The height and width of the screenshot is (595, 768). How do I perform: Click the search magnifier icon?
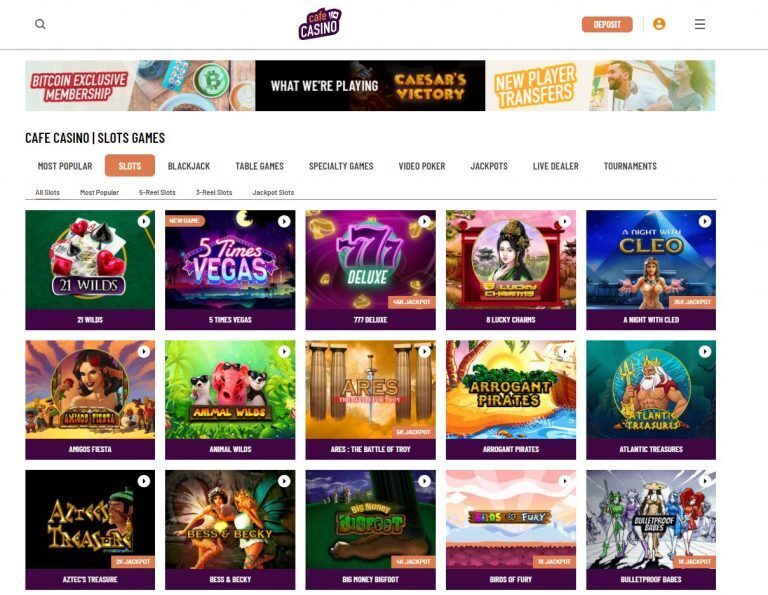coord(40,24)
